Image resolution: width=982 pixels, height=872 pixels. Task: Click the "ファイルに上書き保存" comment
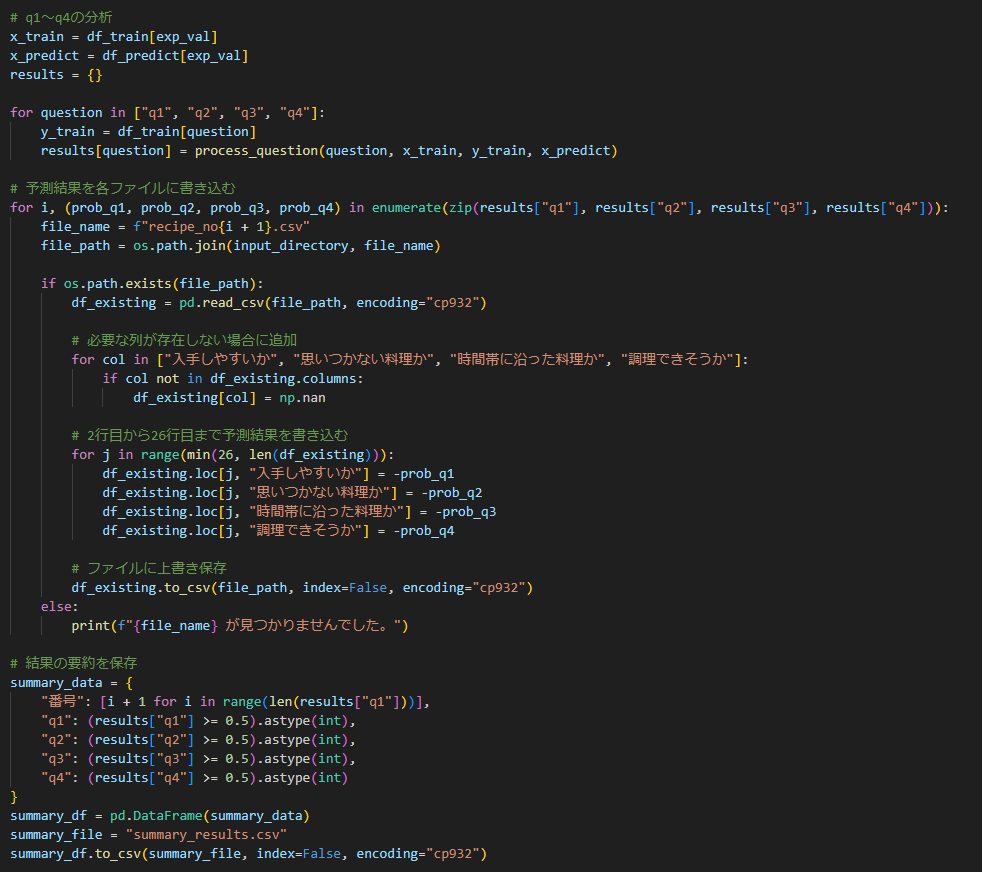[x=149, y=568]
